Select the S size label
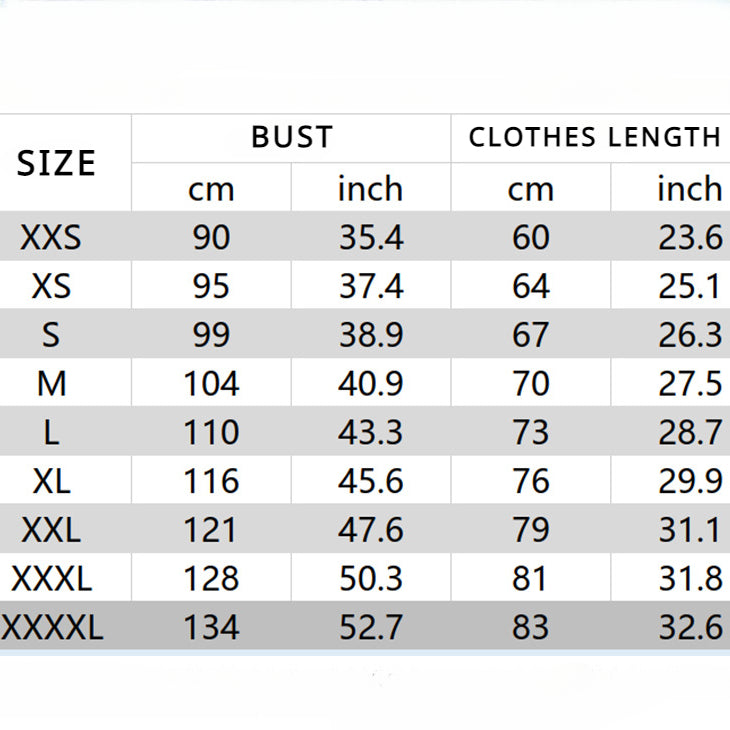 [x=51, y=334]
